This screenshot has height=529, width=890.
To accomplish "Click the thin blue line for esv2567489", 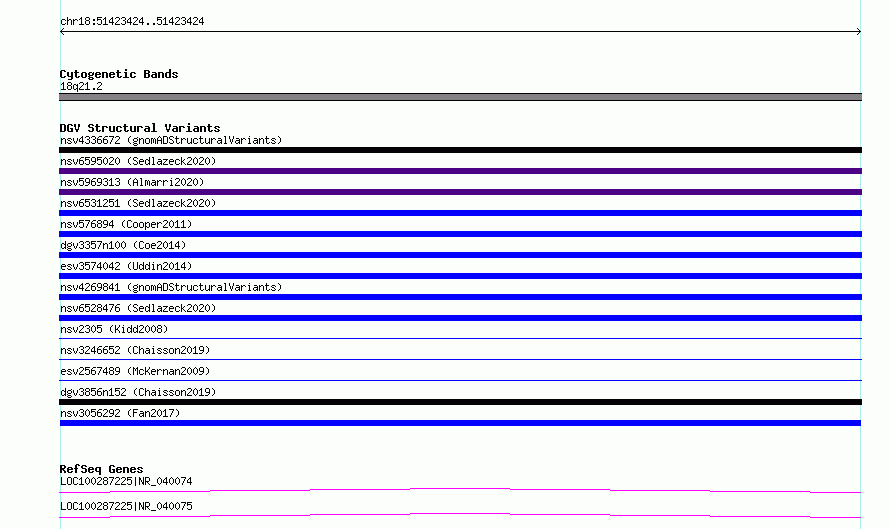I will tap(460, 380).
